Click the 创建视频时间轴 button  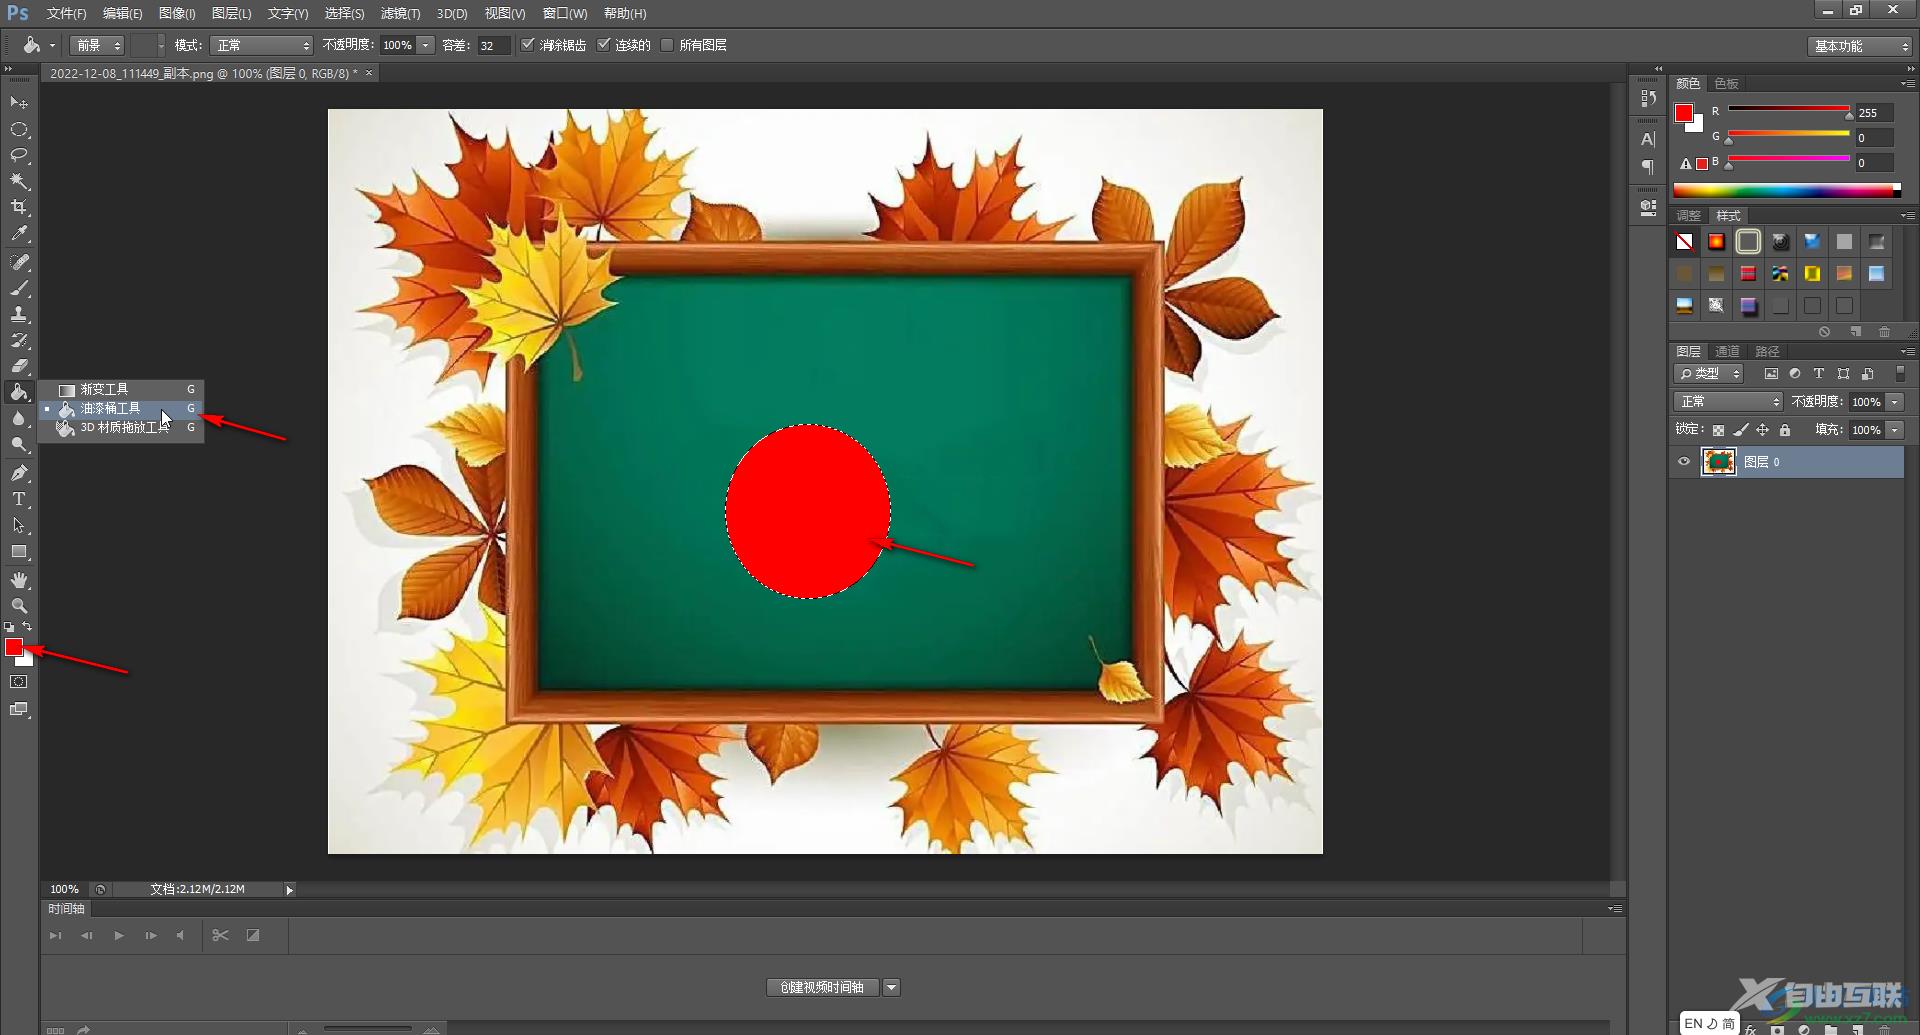(822, 987)
